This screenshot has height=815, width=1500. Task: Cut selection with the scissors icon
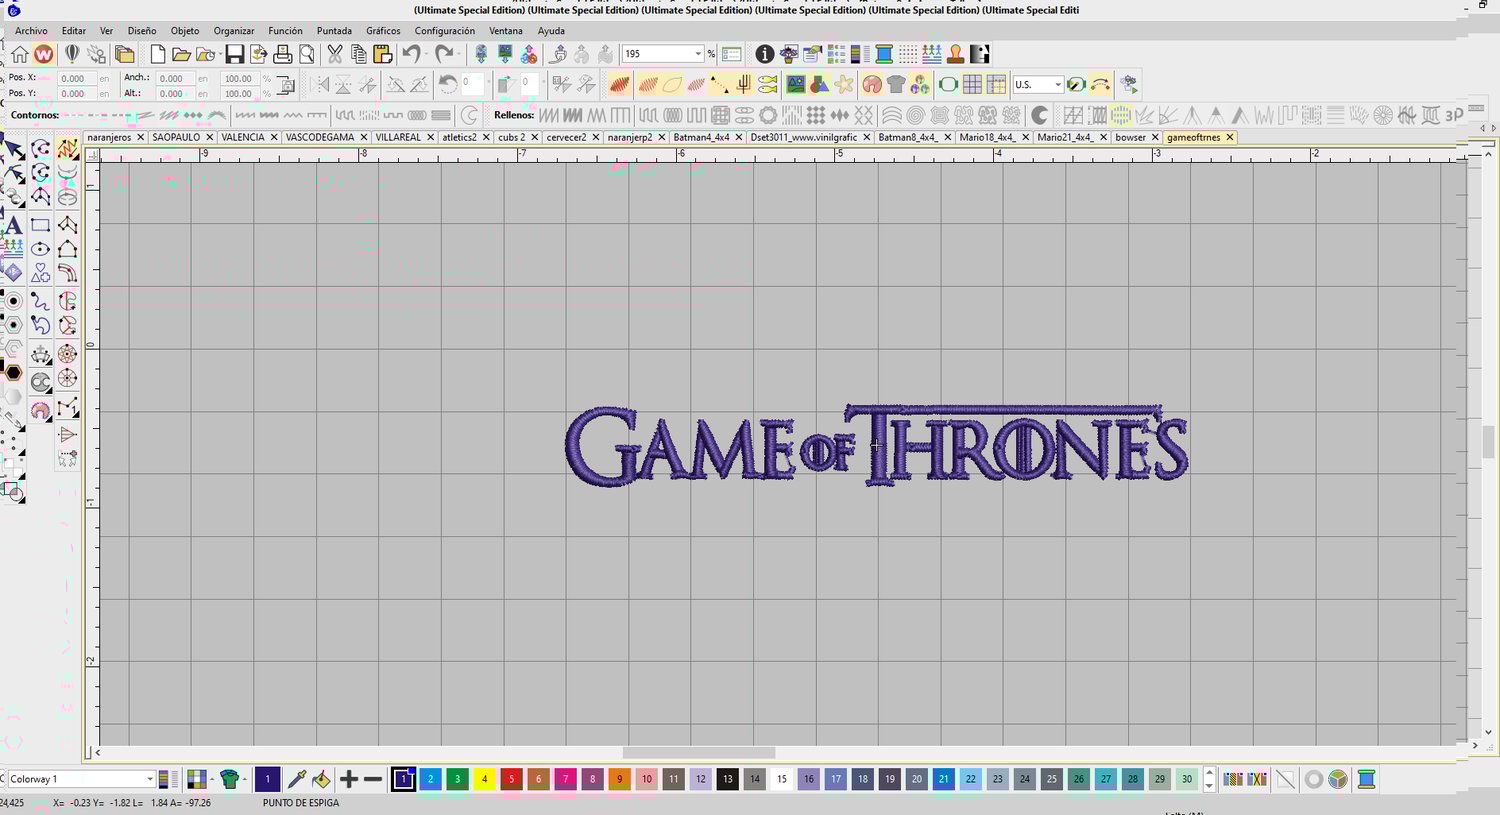[x=334, y=54]
